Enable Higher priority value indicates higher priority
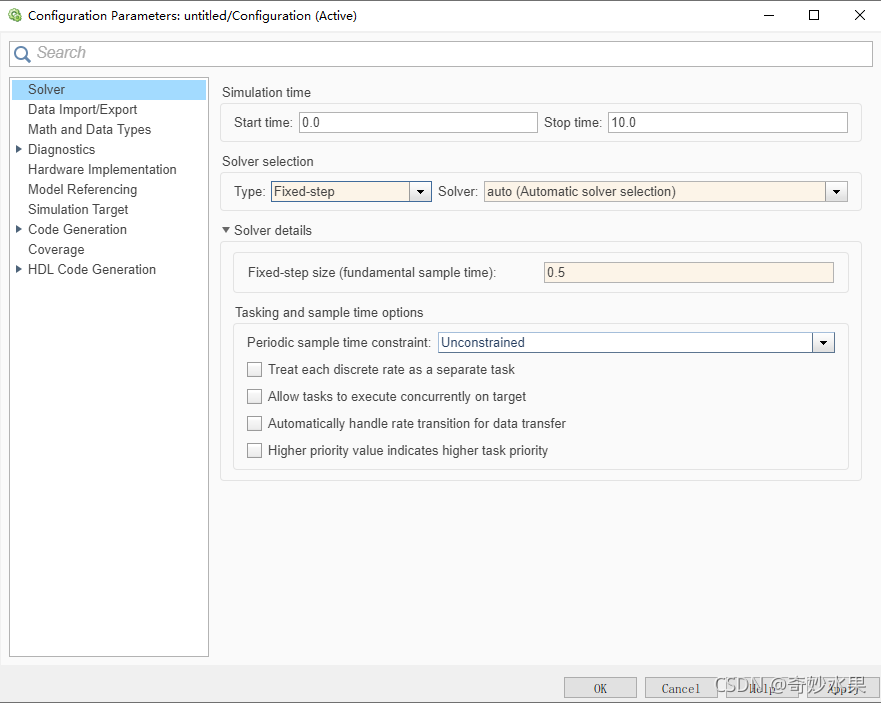This screenshot has height=703, width=881. pos(255,451)
